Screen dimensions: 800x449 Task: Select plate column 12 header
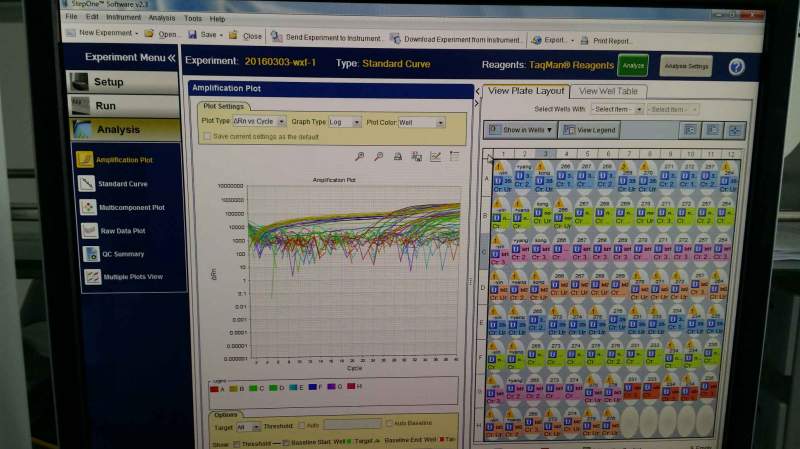tap(731, 154)
